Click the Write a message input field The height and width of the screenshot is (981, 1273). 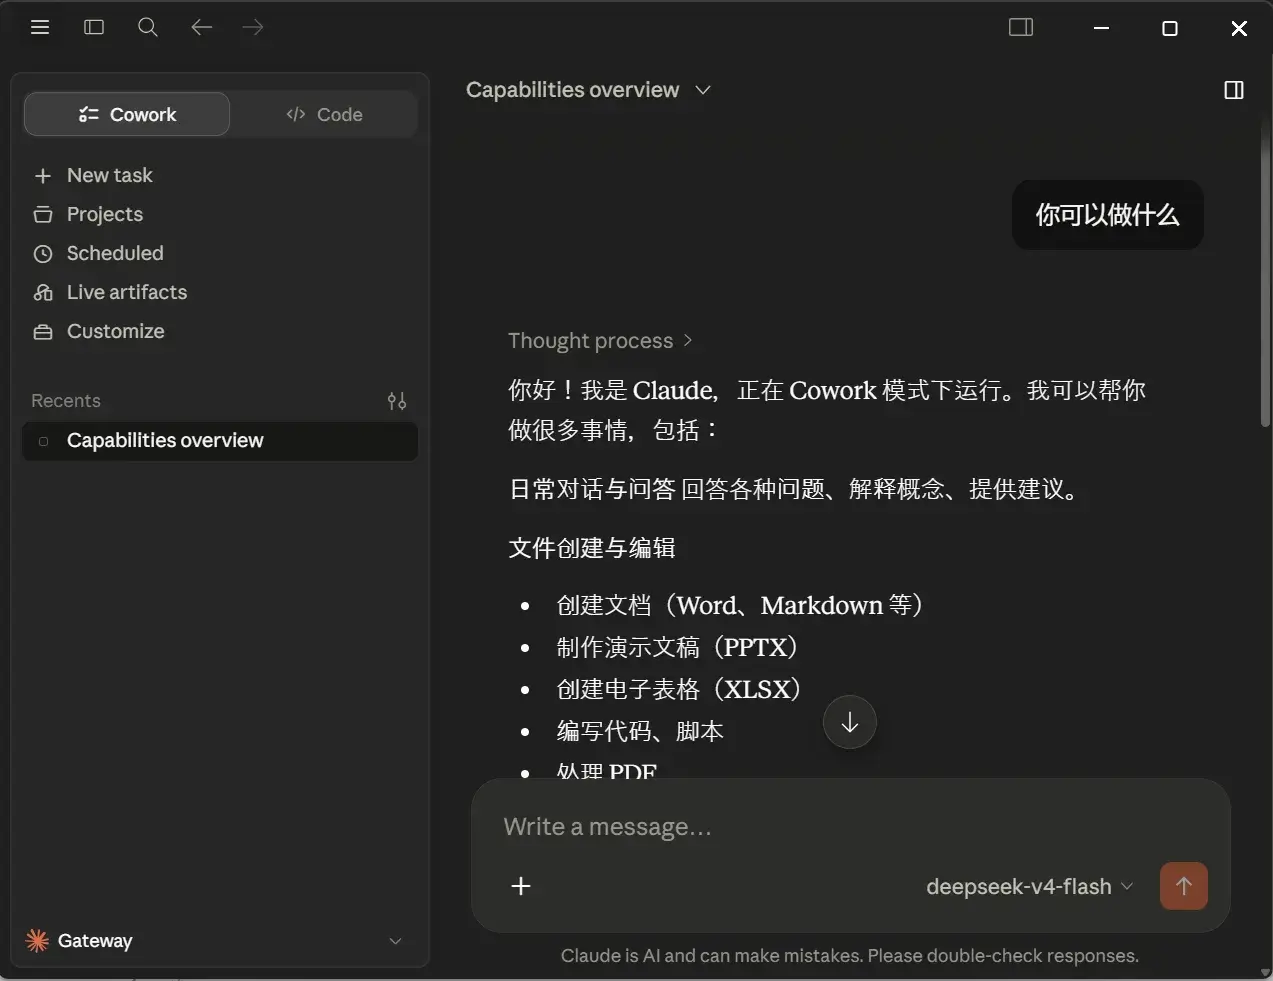tap(850, 827)
